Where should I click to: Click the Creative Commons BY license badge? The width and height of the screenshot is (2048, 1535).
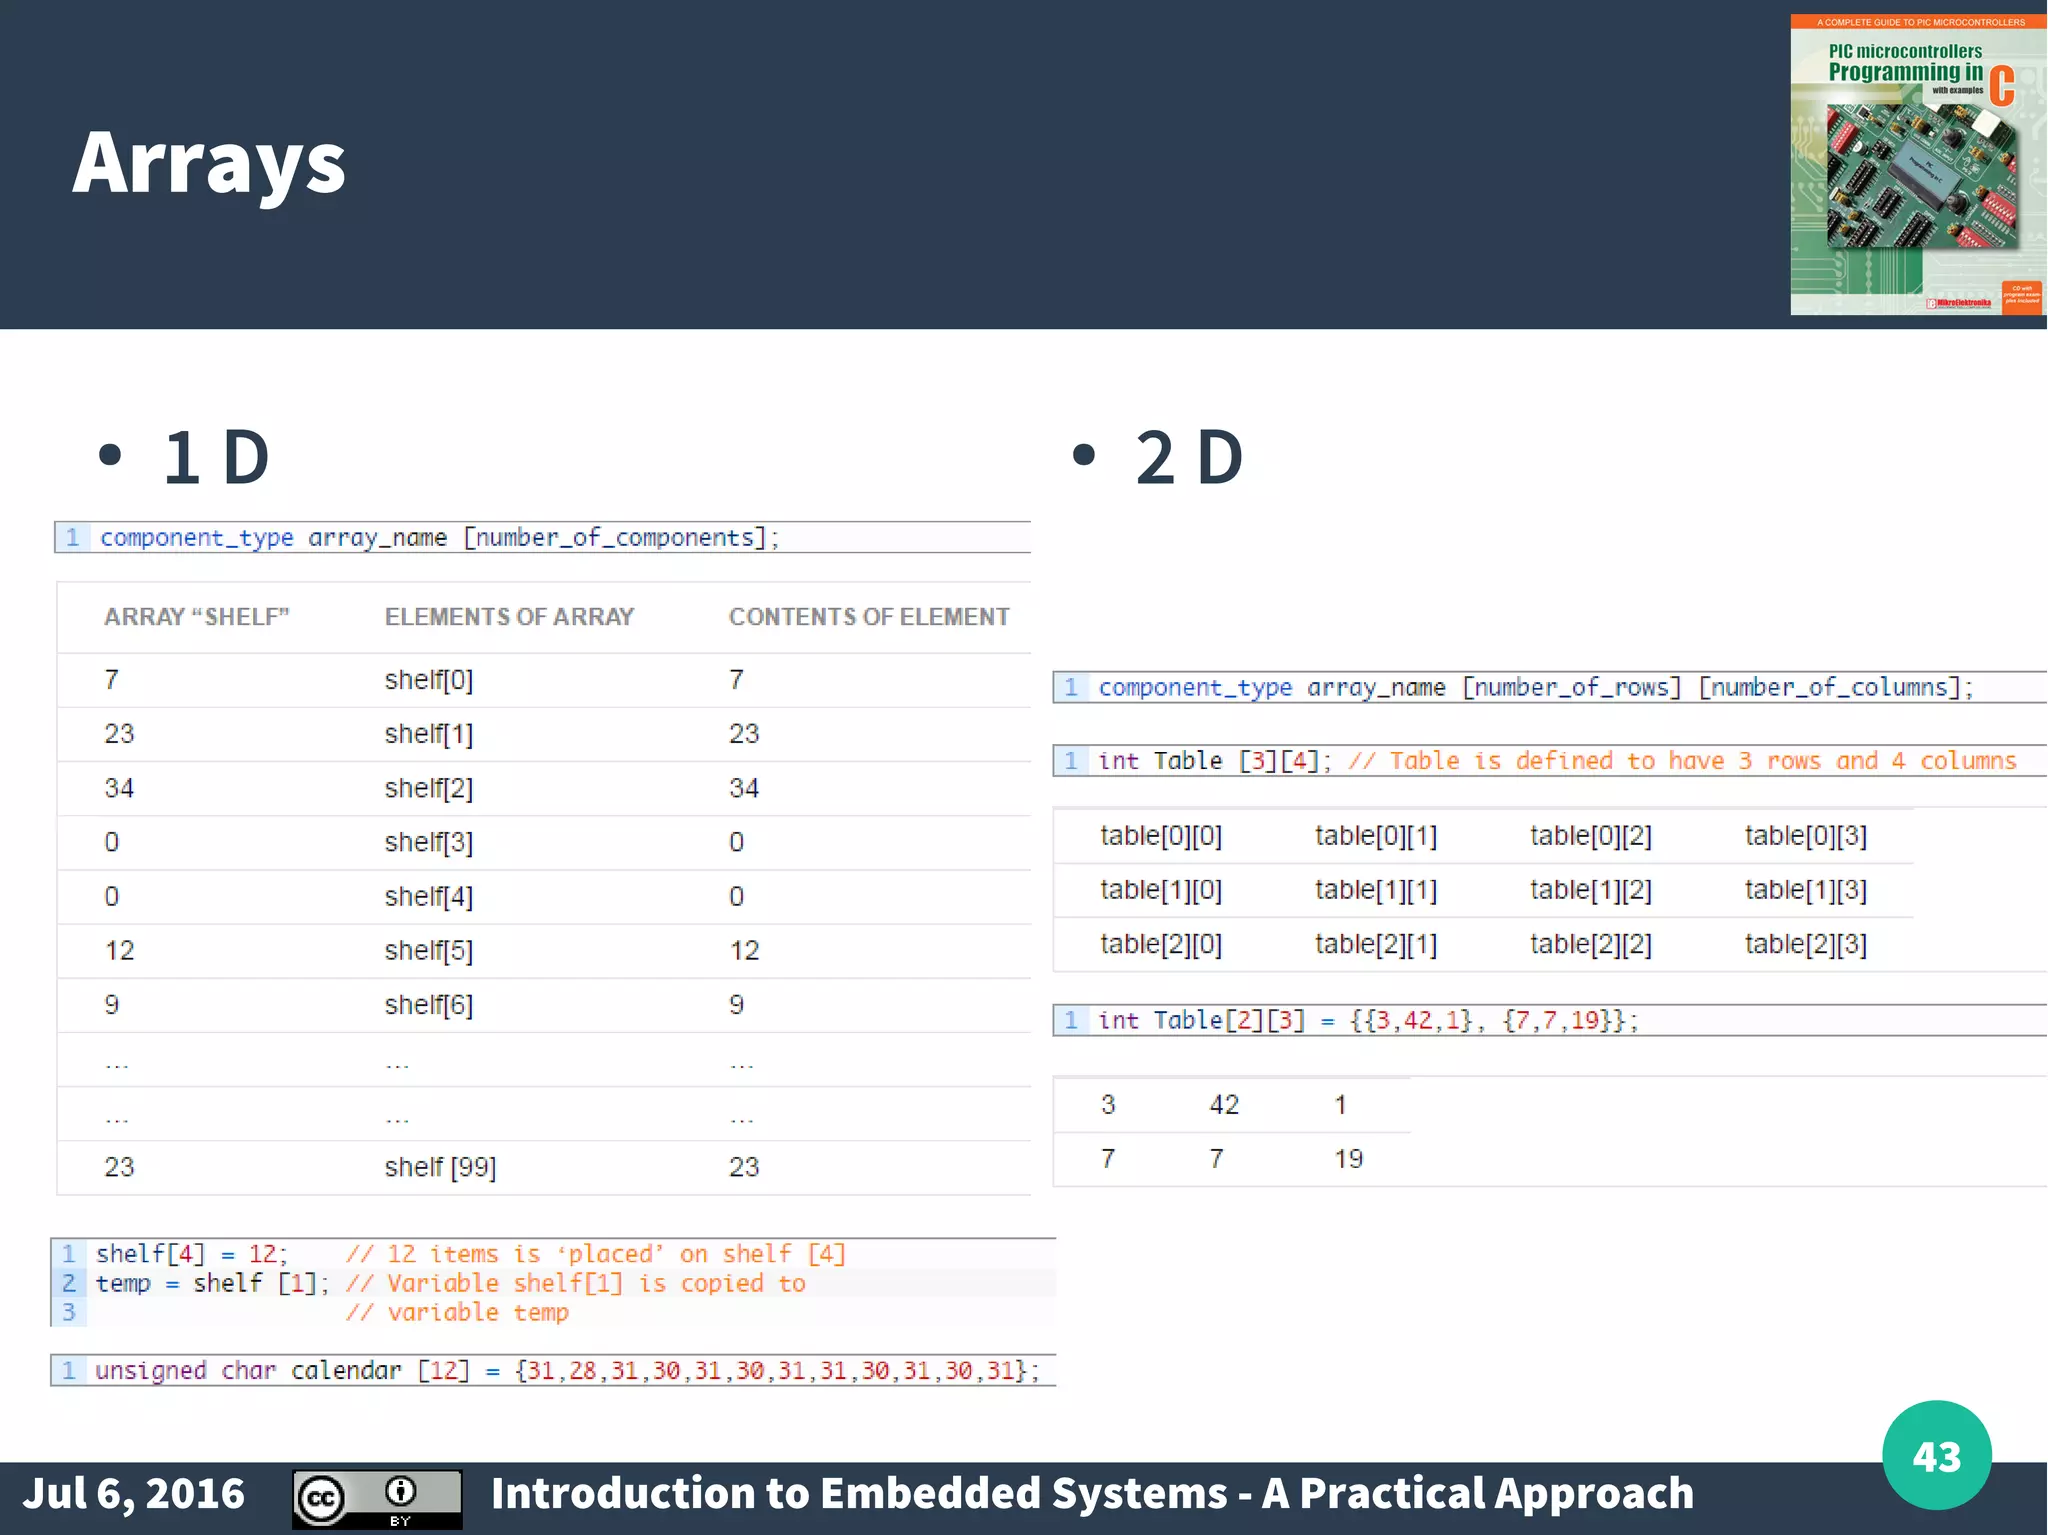click(377, 1499)
